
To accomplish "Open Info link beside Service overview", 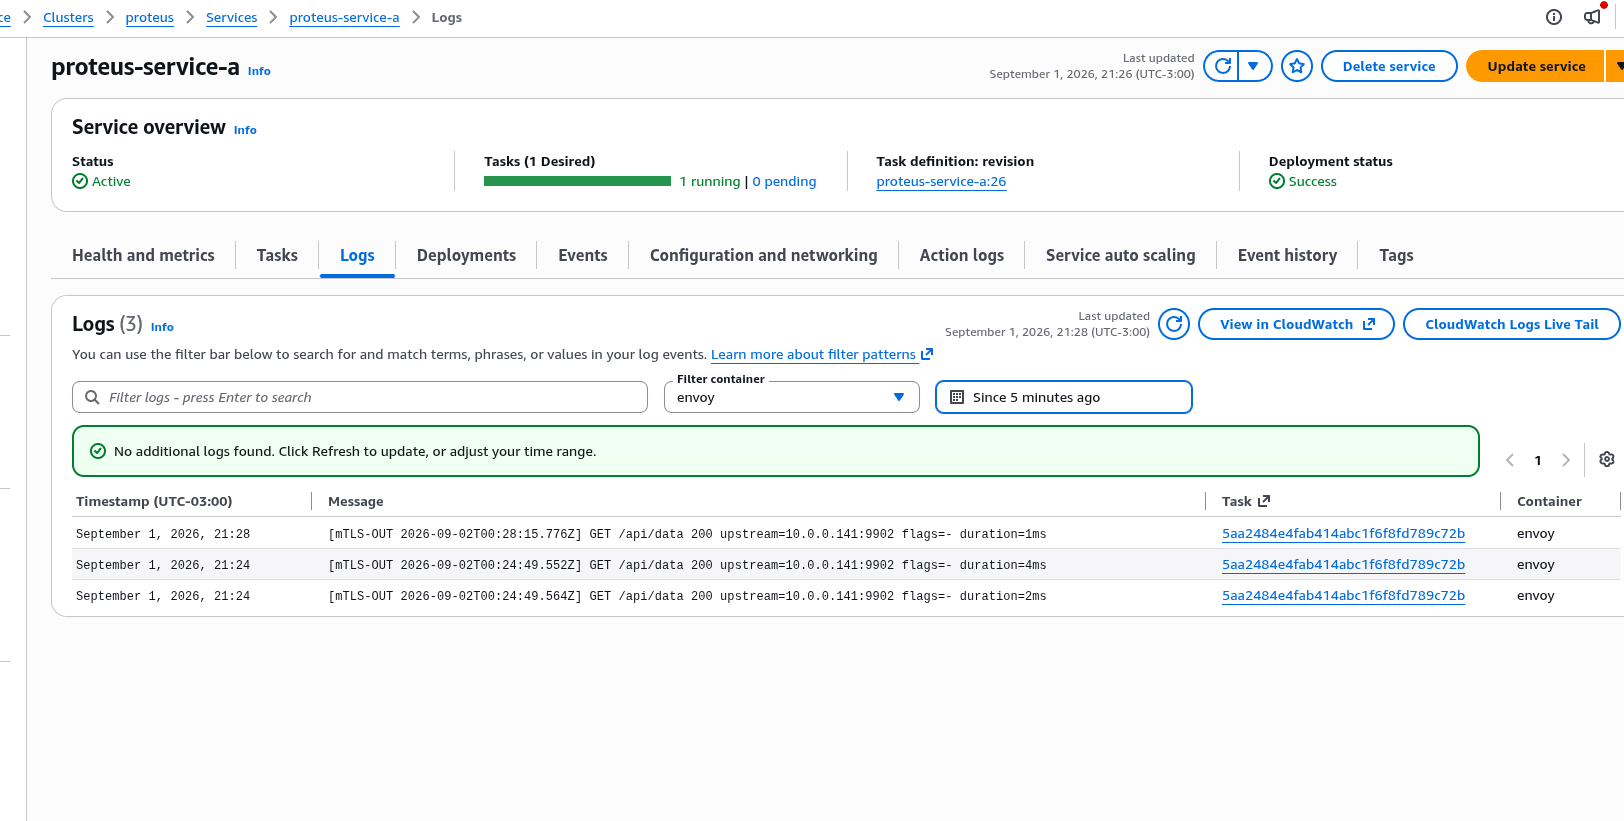I will (x=245, y=130).
